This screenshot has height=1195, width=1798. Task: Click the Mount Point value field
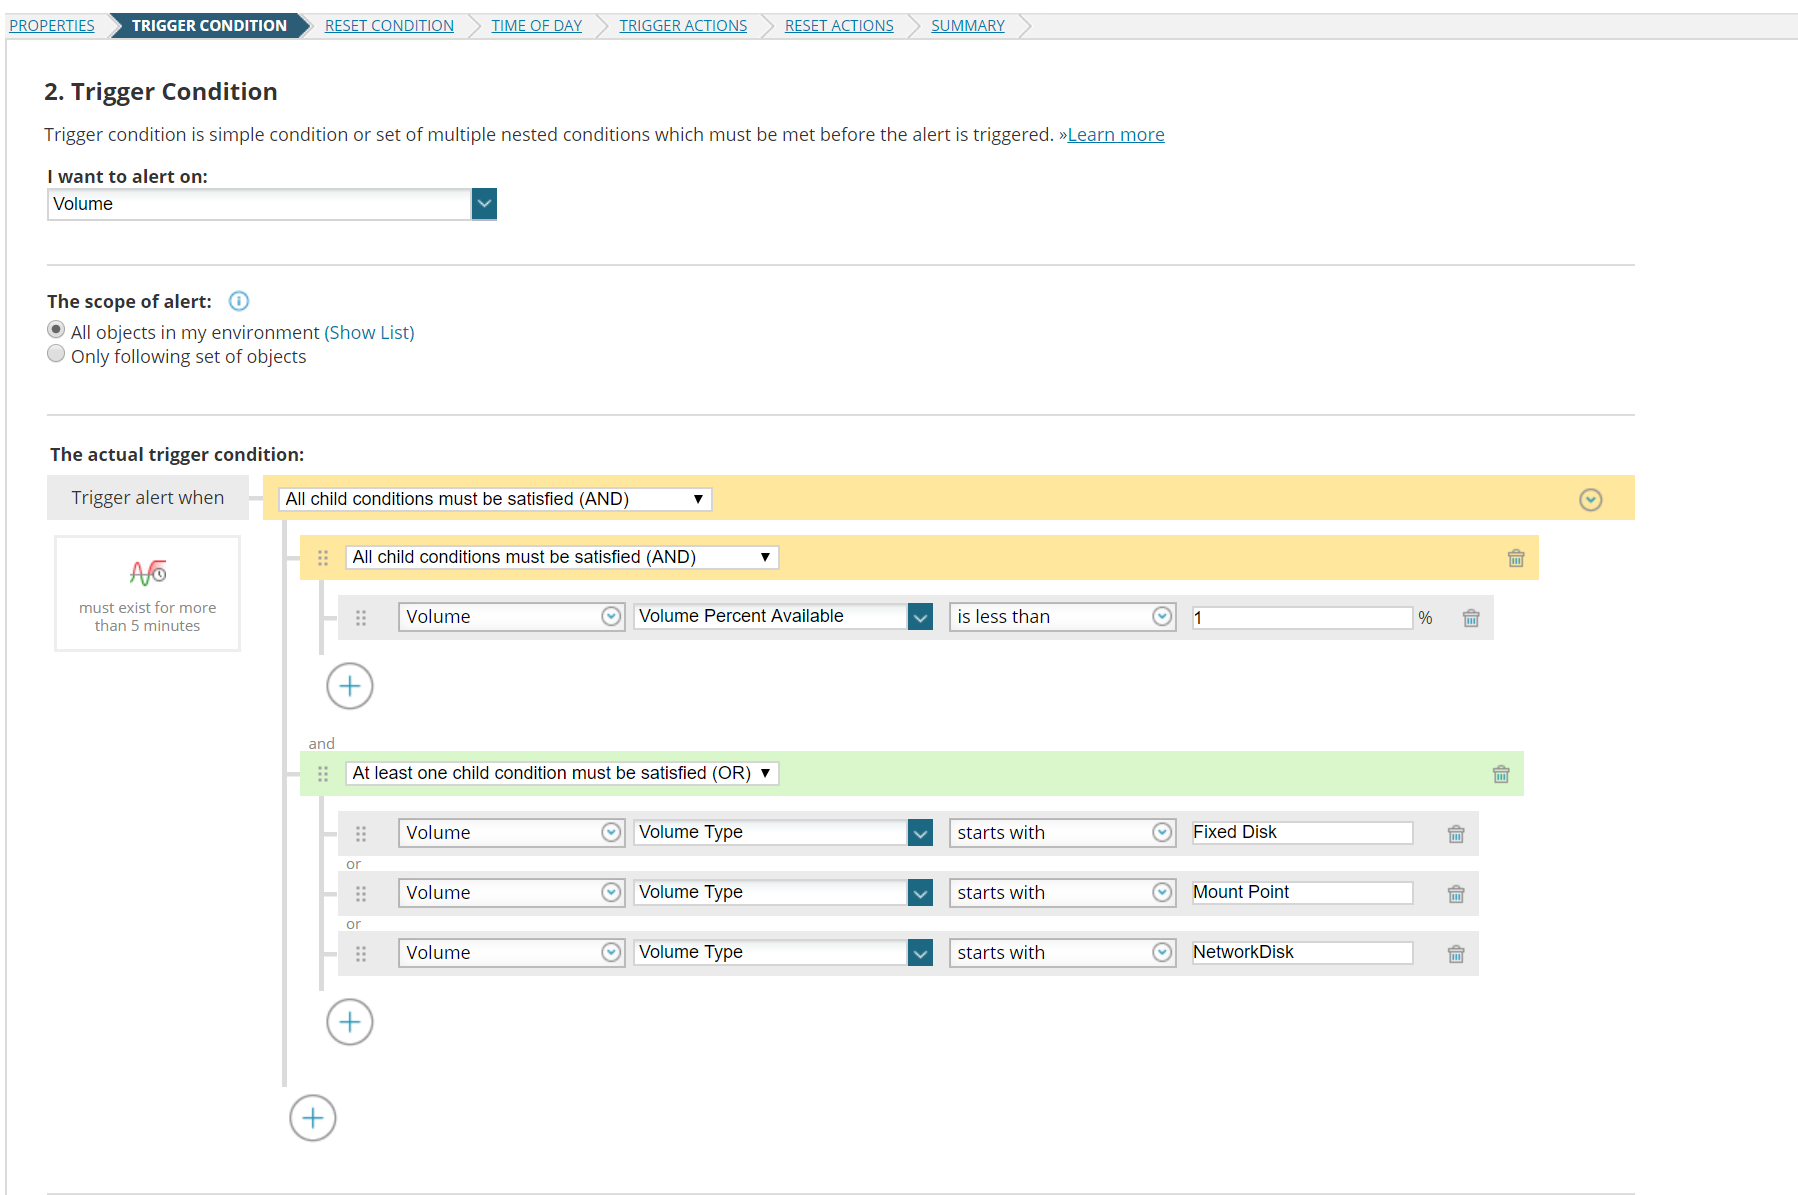click(1302, 893)
